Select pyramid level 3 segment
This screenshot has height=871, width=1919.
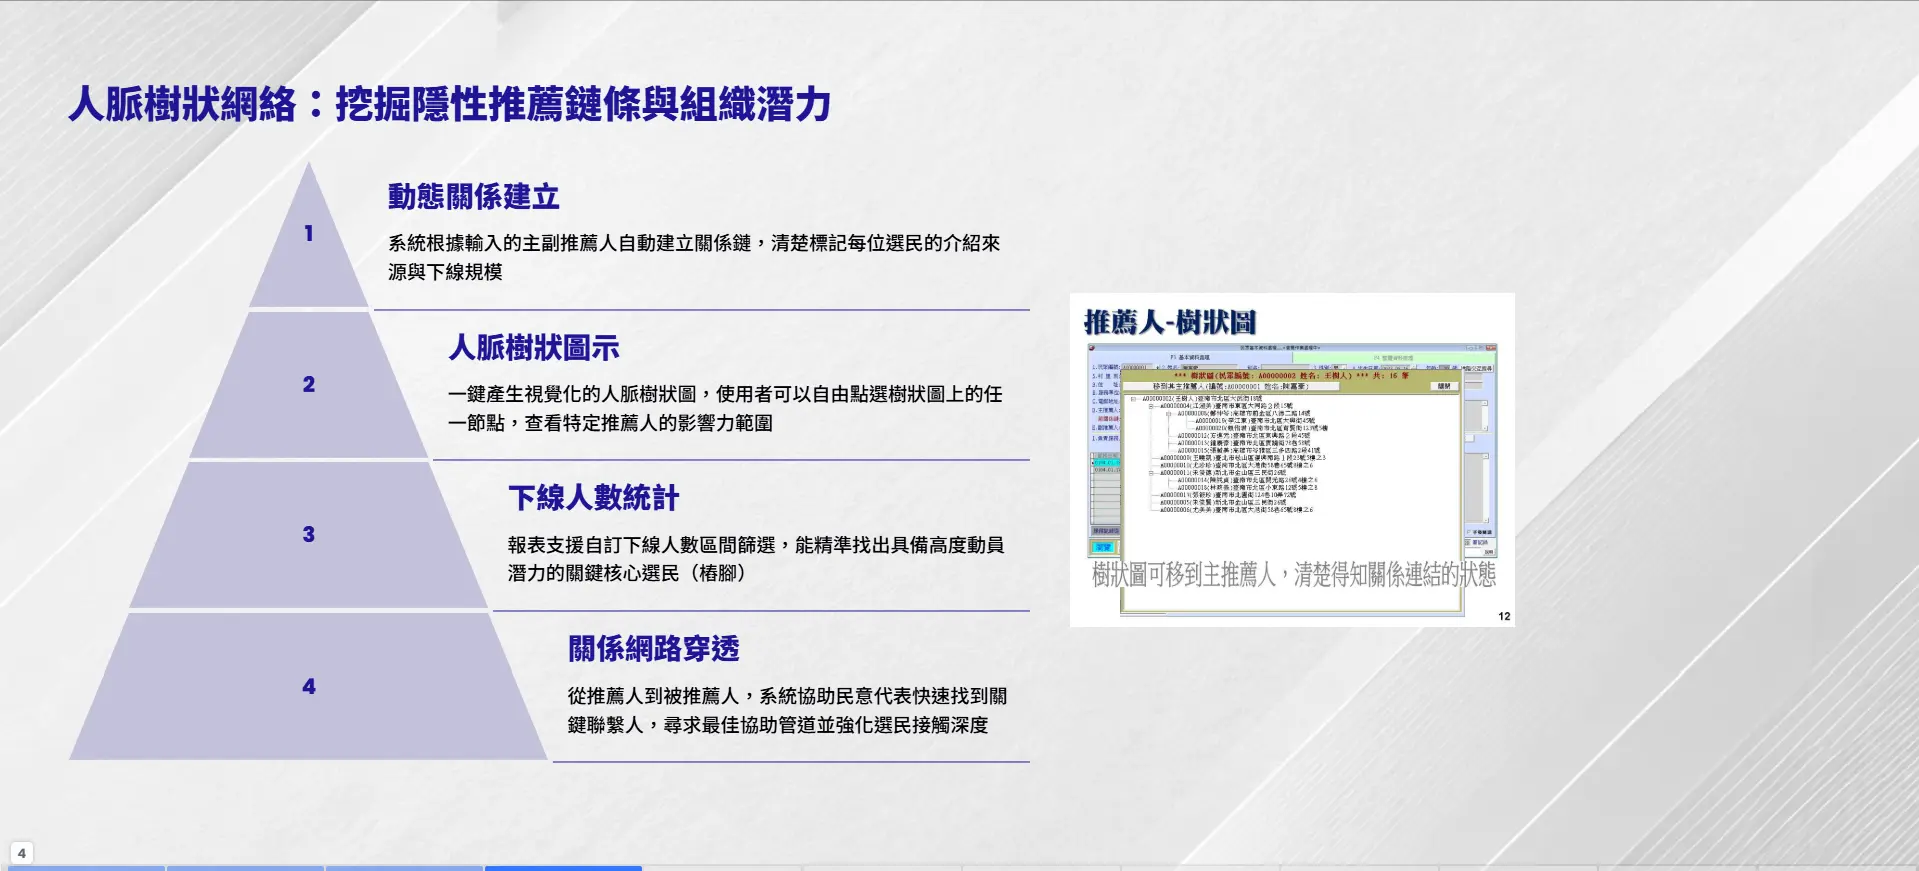[x=309, y=535]
